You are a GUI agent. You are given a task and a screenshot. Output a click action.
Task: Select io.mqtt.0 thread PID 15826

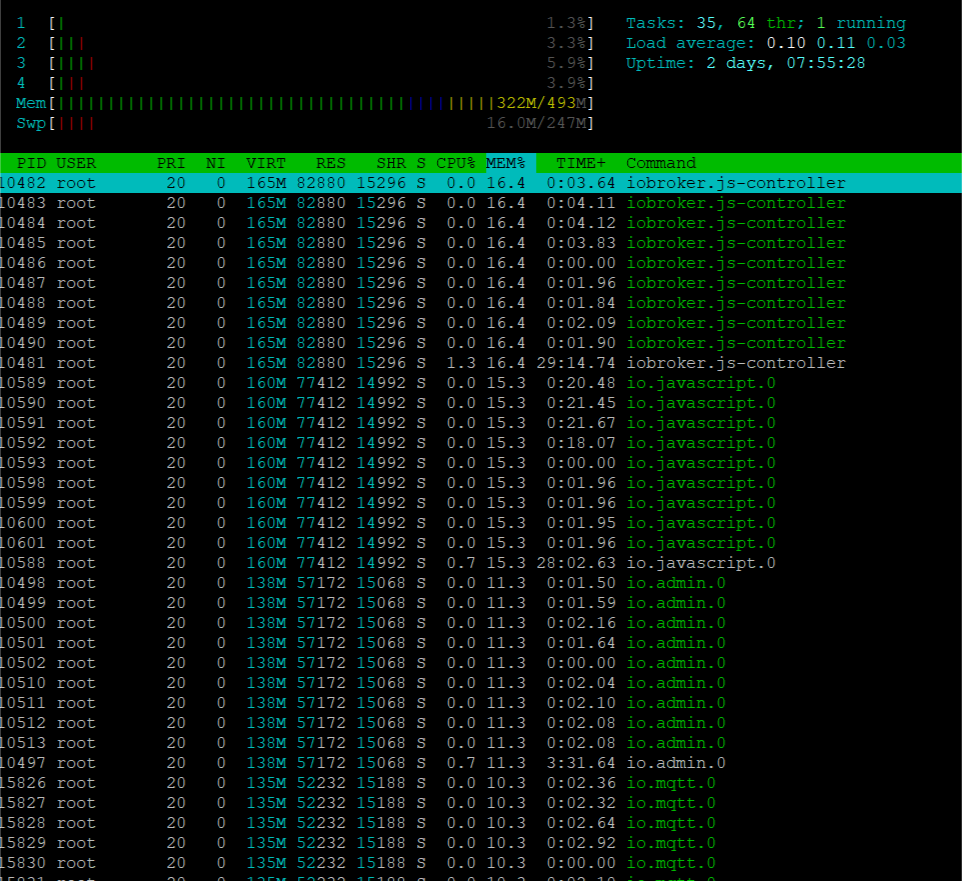[481, 783]
